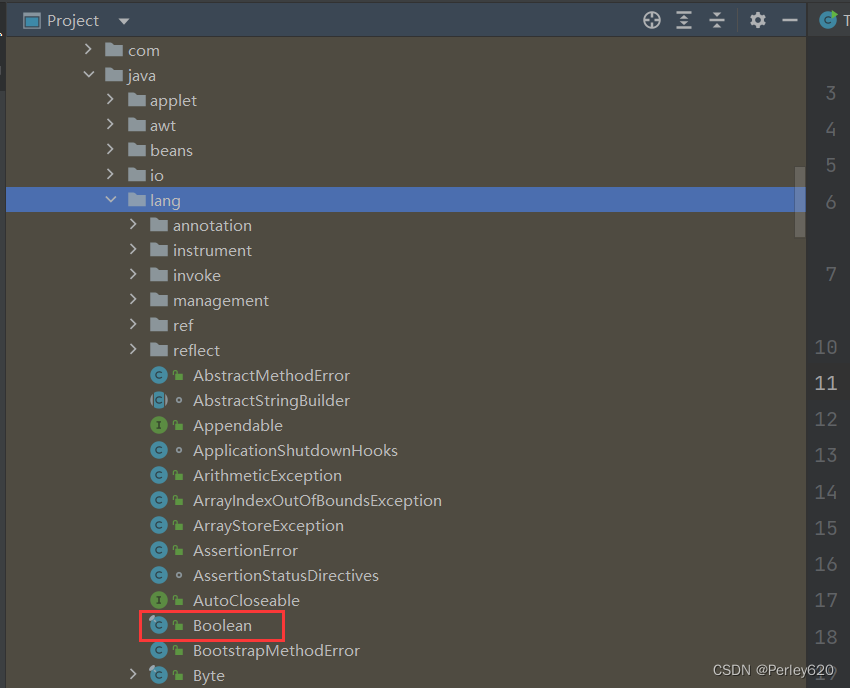Select ArrayIndexOutOfBoundsException in the tree

pos(318,500)
